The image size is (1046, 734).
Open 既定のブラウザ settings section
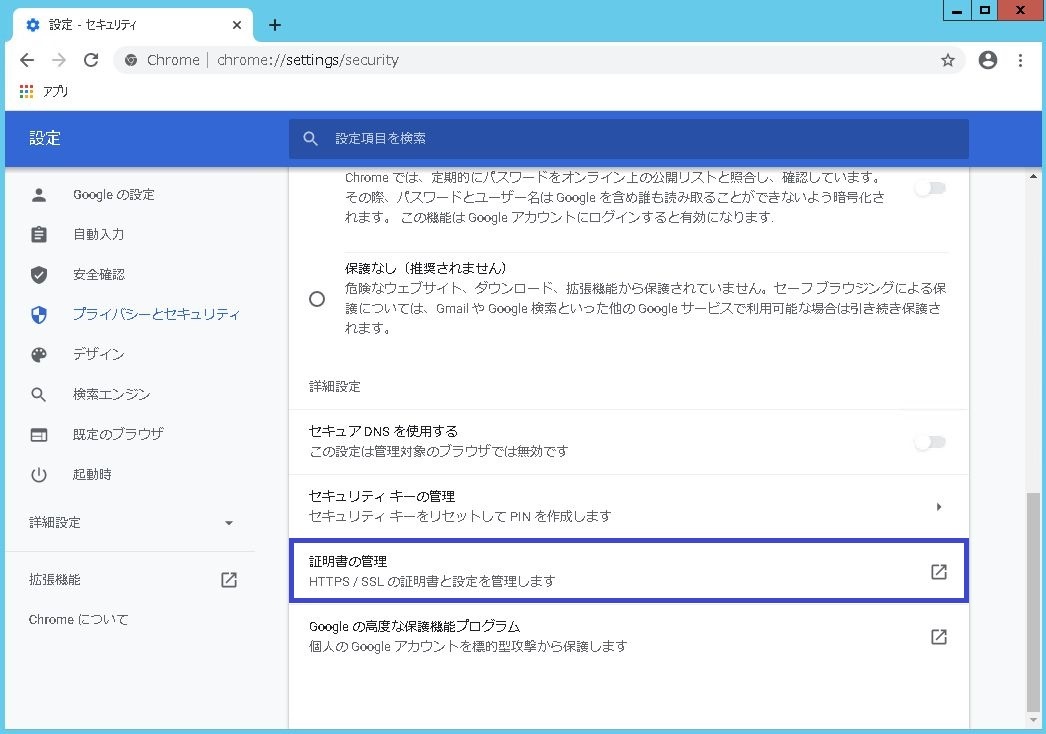pos(118,434)
